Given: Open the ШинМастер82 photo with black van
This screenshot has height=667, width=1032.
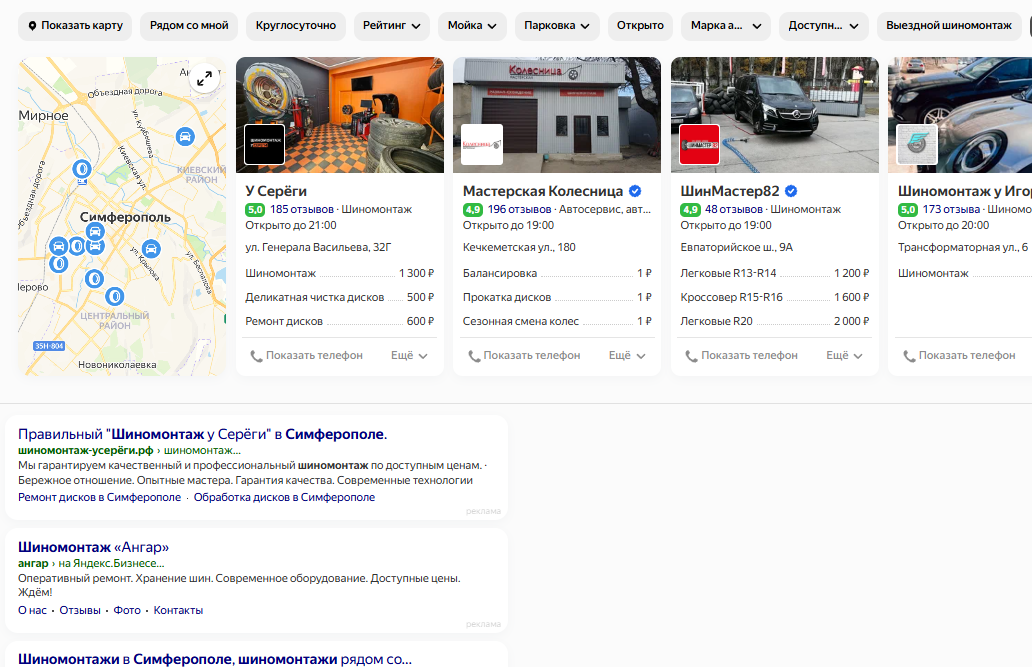Looking at the screenshot, I should (x=775, y=115).
